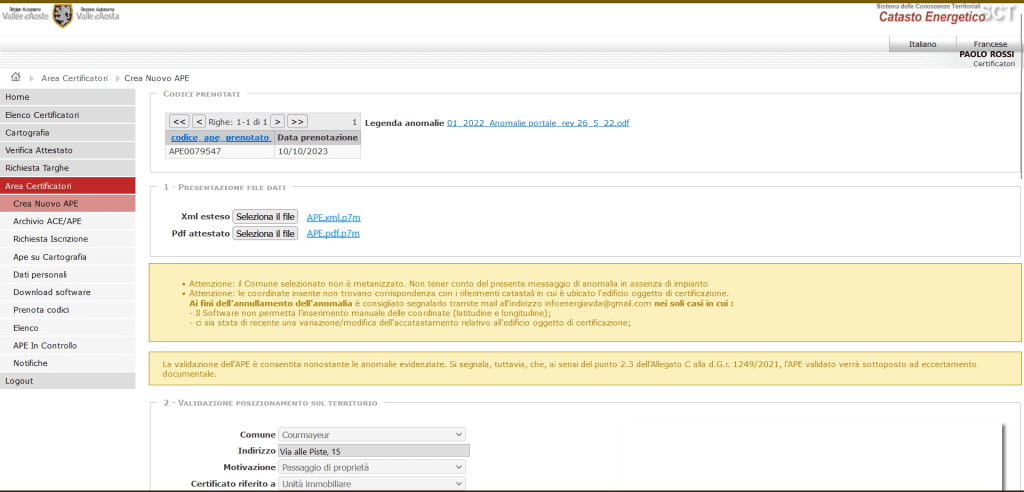Log out via Logout menu item
The height and width of the screenshot is (492, 1024).
click(x=68, y=381)
